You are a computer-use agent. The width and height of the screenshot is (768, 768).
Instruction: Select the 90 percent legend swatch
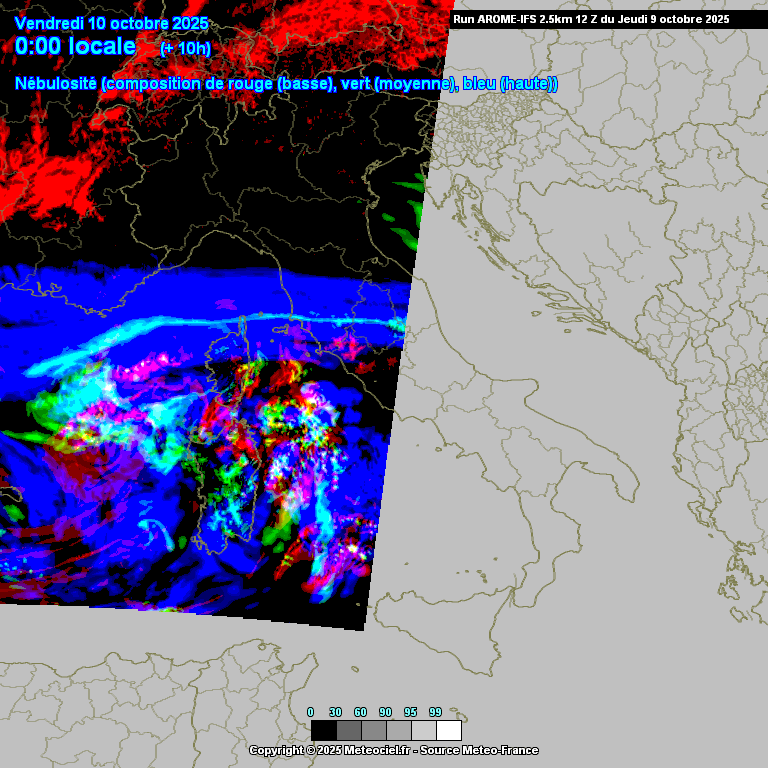(x=398, y=730)
